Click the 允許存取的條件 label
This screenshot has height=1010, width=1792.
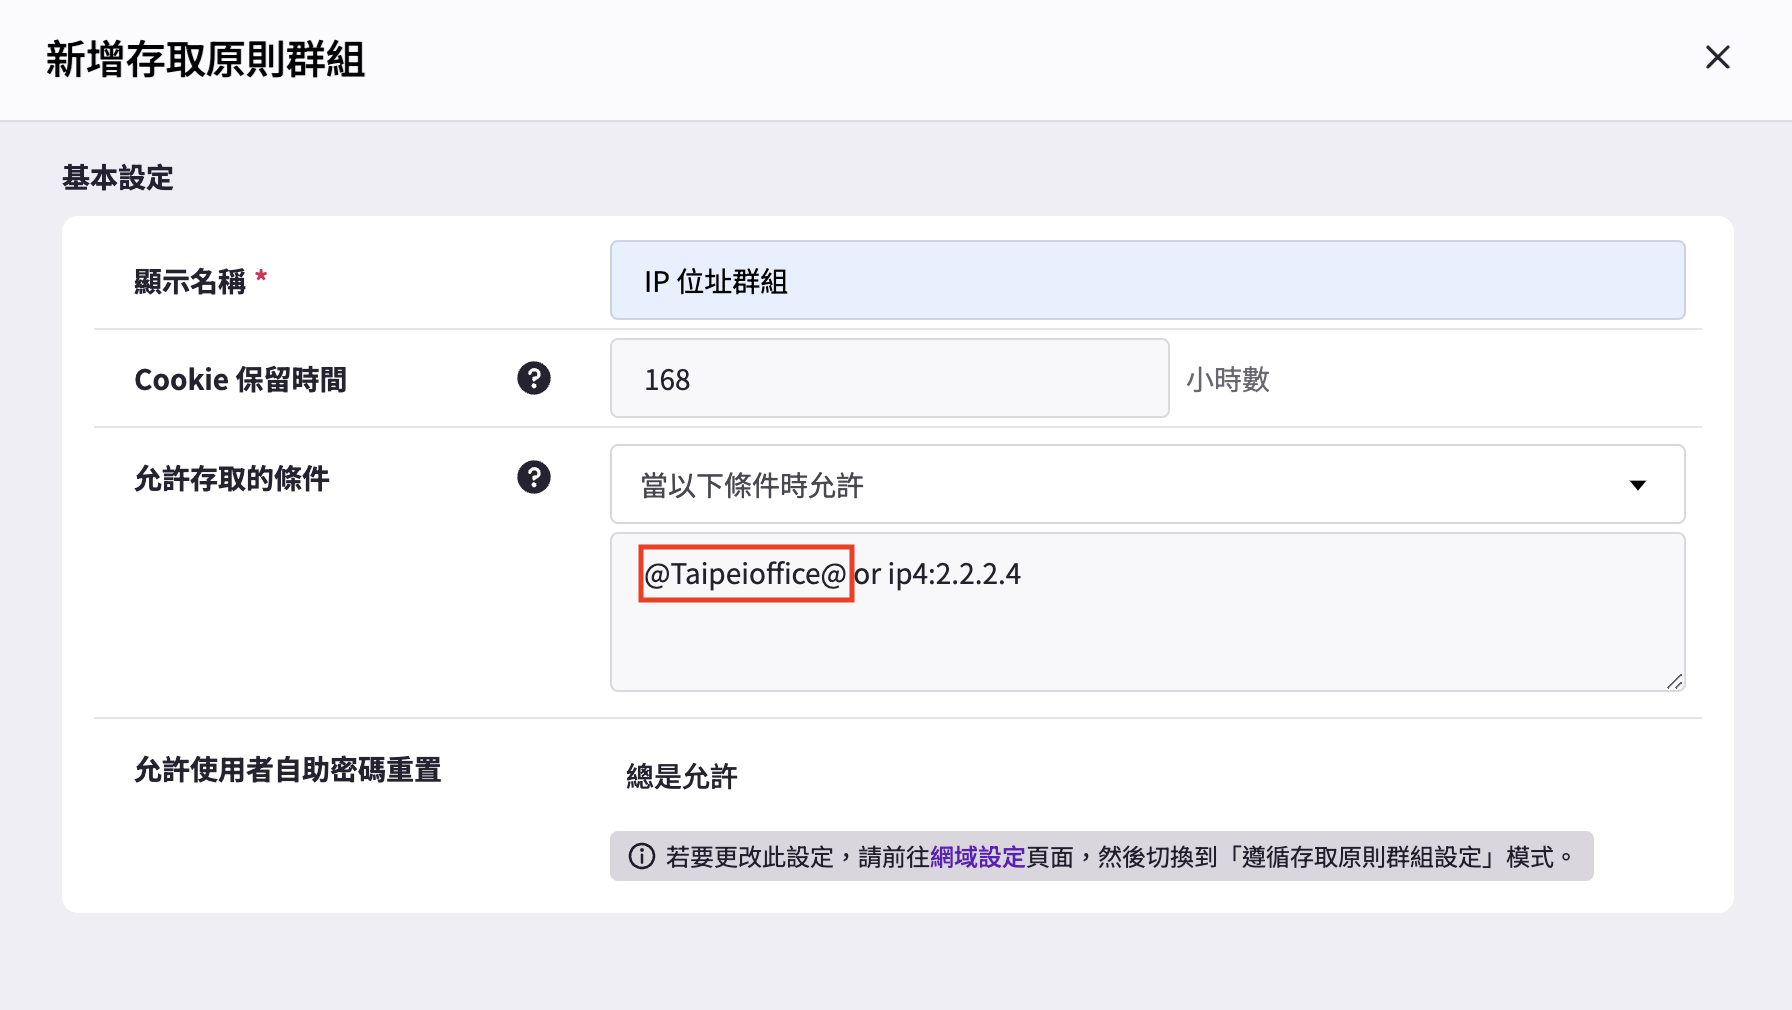[232, 478]
